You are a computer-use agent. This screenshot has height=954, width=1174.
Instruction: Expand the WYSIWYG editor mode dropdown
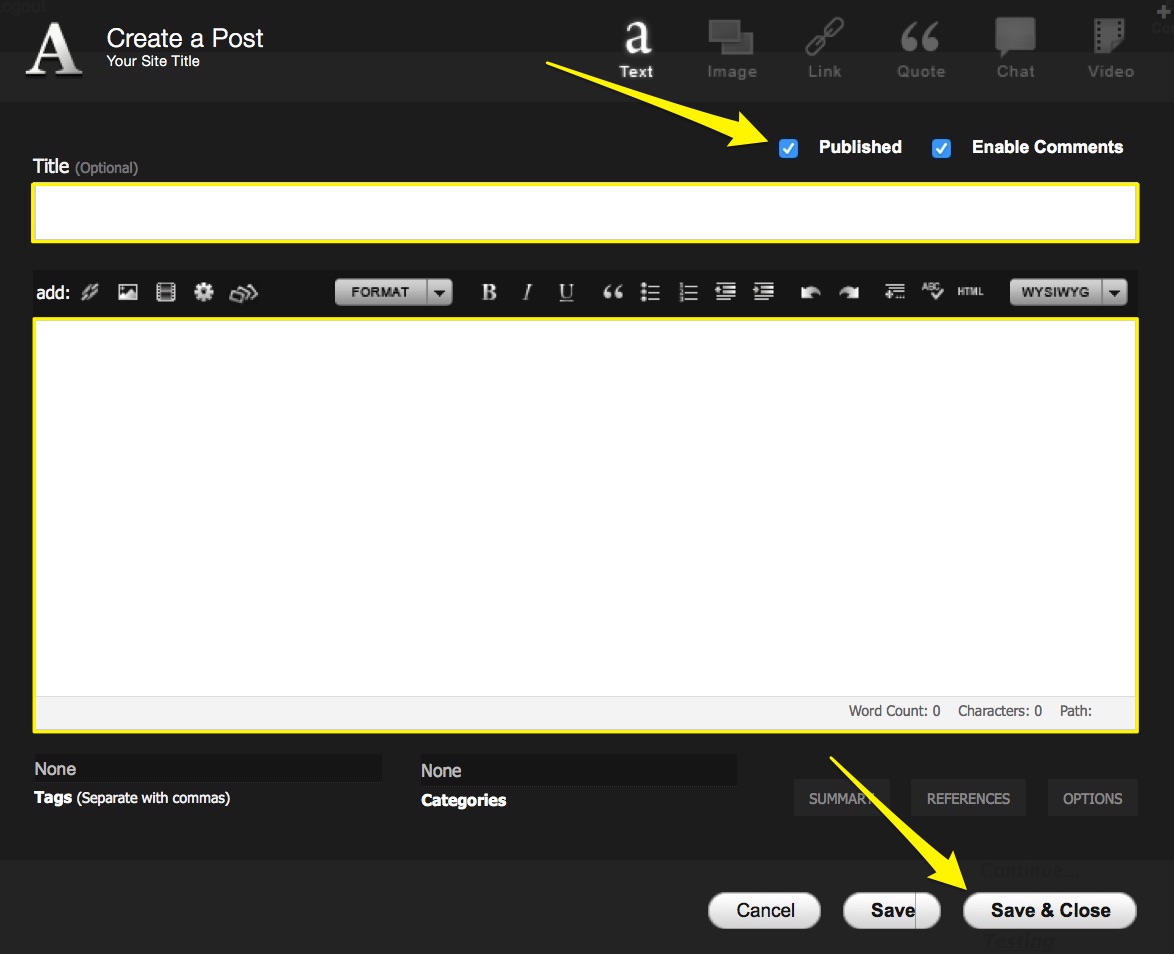[x=1068, y=292]
